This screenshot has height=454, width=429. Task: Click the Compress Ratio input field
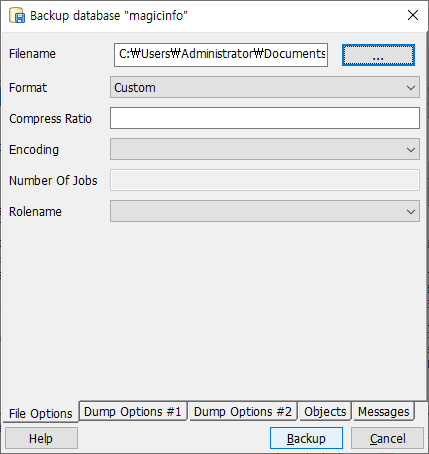(265, 118)
